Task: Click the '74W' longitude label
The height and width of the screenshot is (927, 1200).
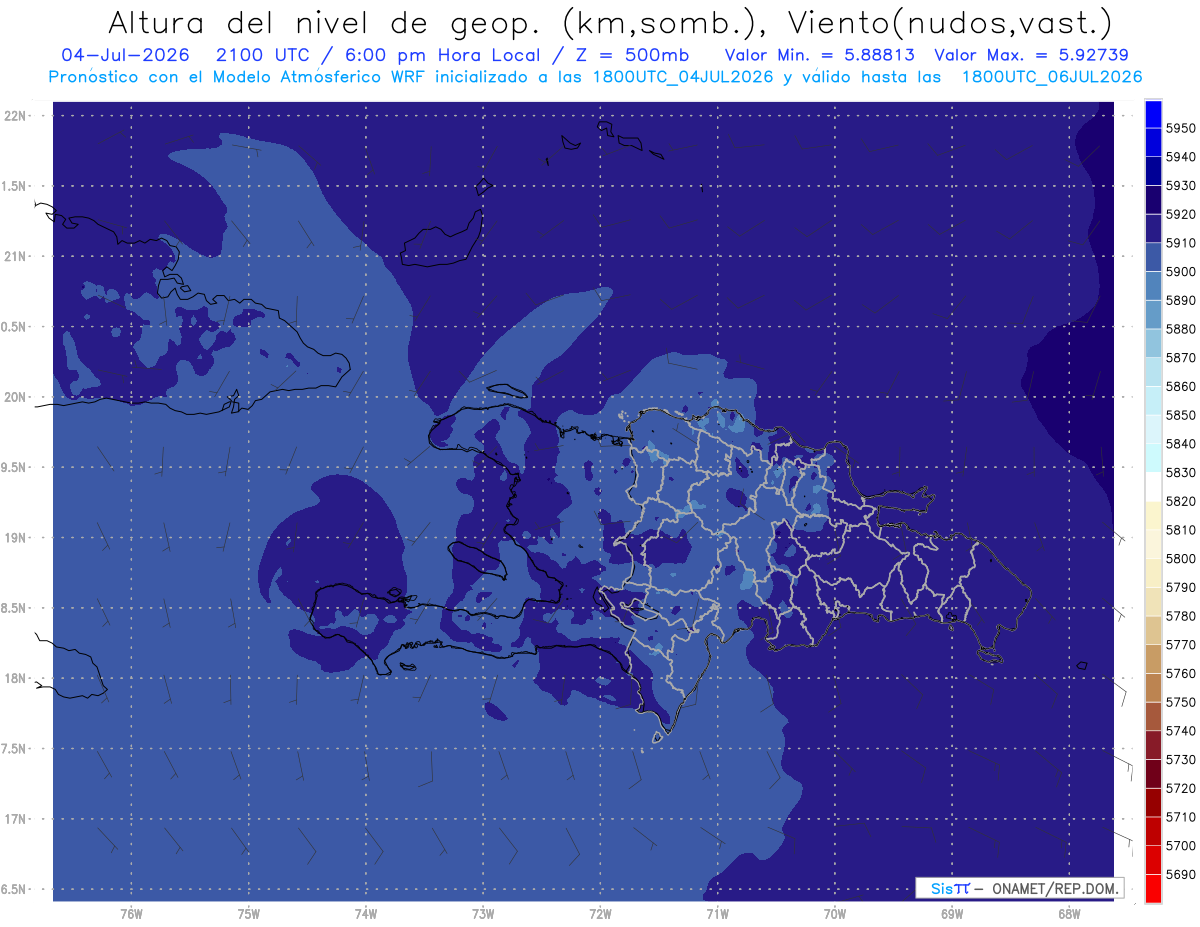Action: tap(366, 913)
